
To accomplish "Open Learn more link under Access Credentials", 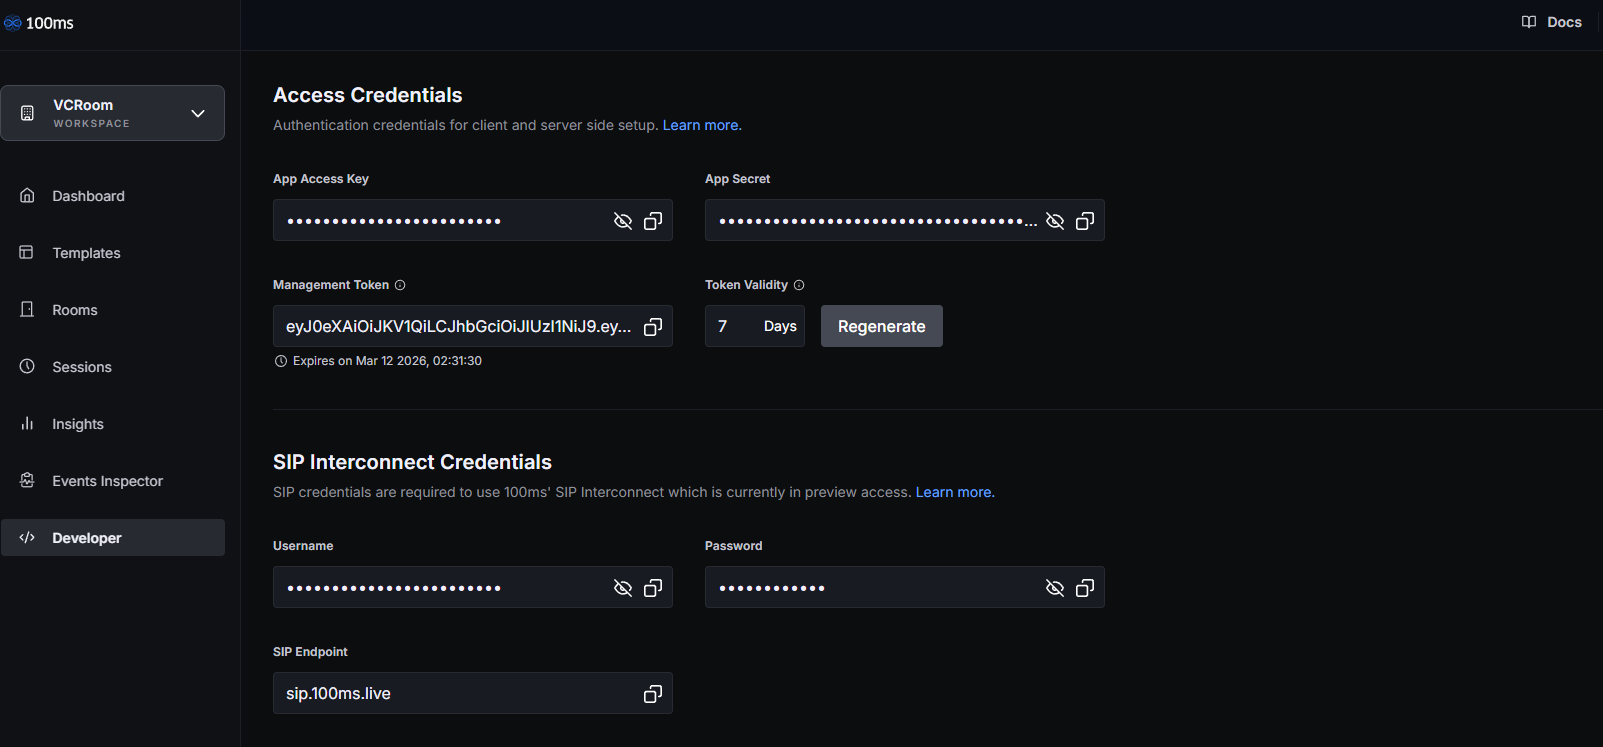I will (x=701, y=125).
